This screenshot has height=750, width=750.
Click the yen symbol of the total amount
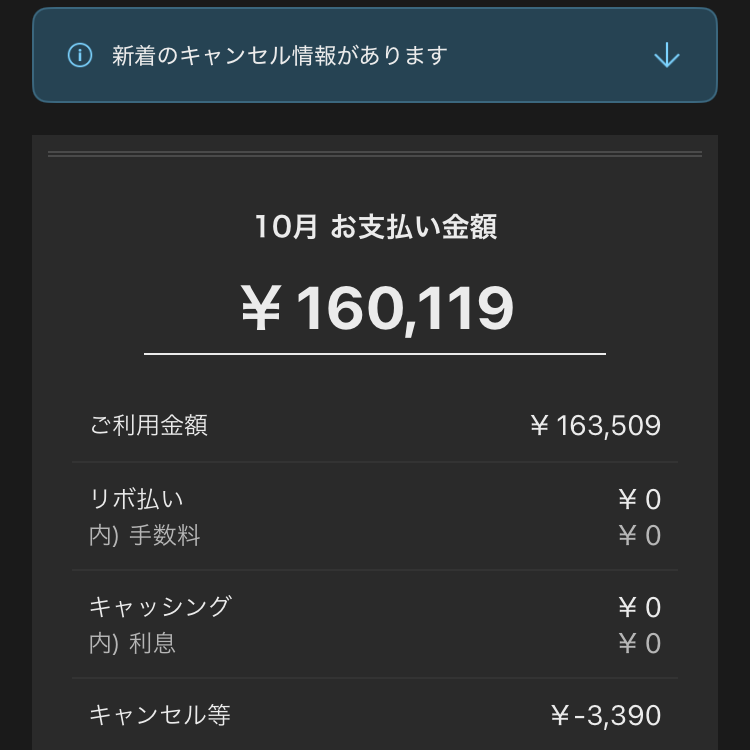click(x=260, y=309)
